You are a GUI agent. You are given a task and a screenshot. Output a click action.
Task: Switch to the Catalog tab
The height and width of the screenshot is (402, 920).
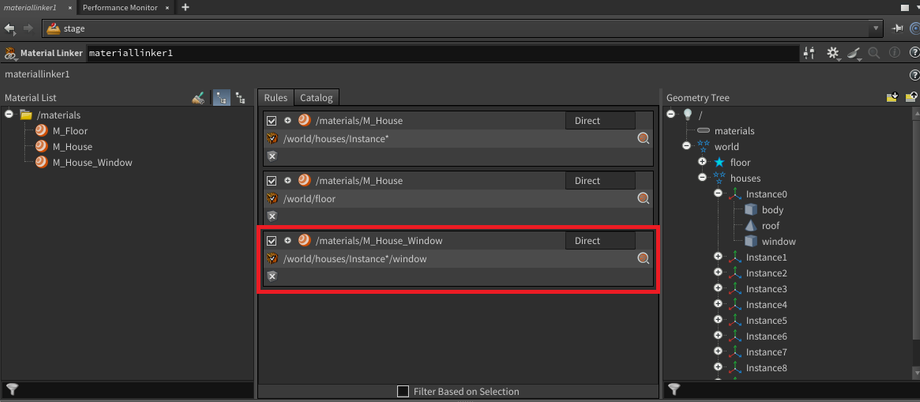[x=318, y=98]
